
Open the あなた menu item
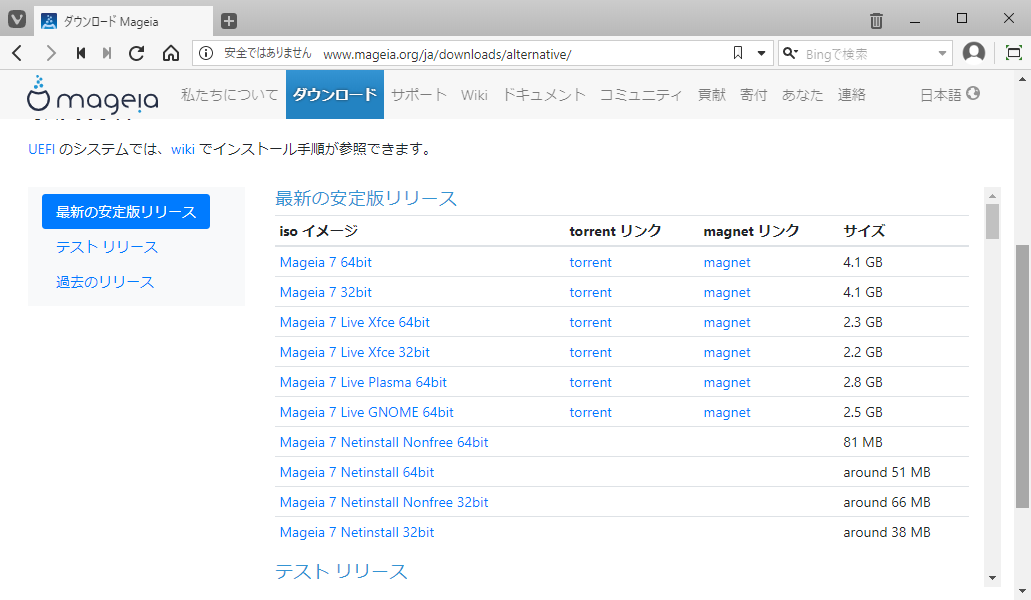click(802, 95)
